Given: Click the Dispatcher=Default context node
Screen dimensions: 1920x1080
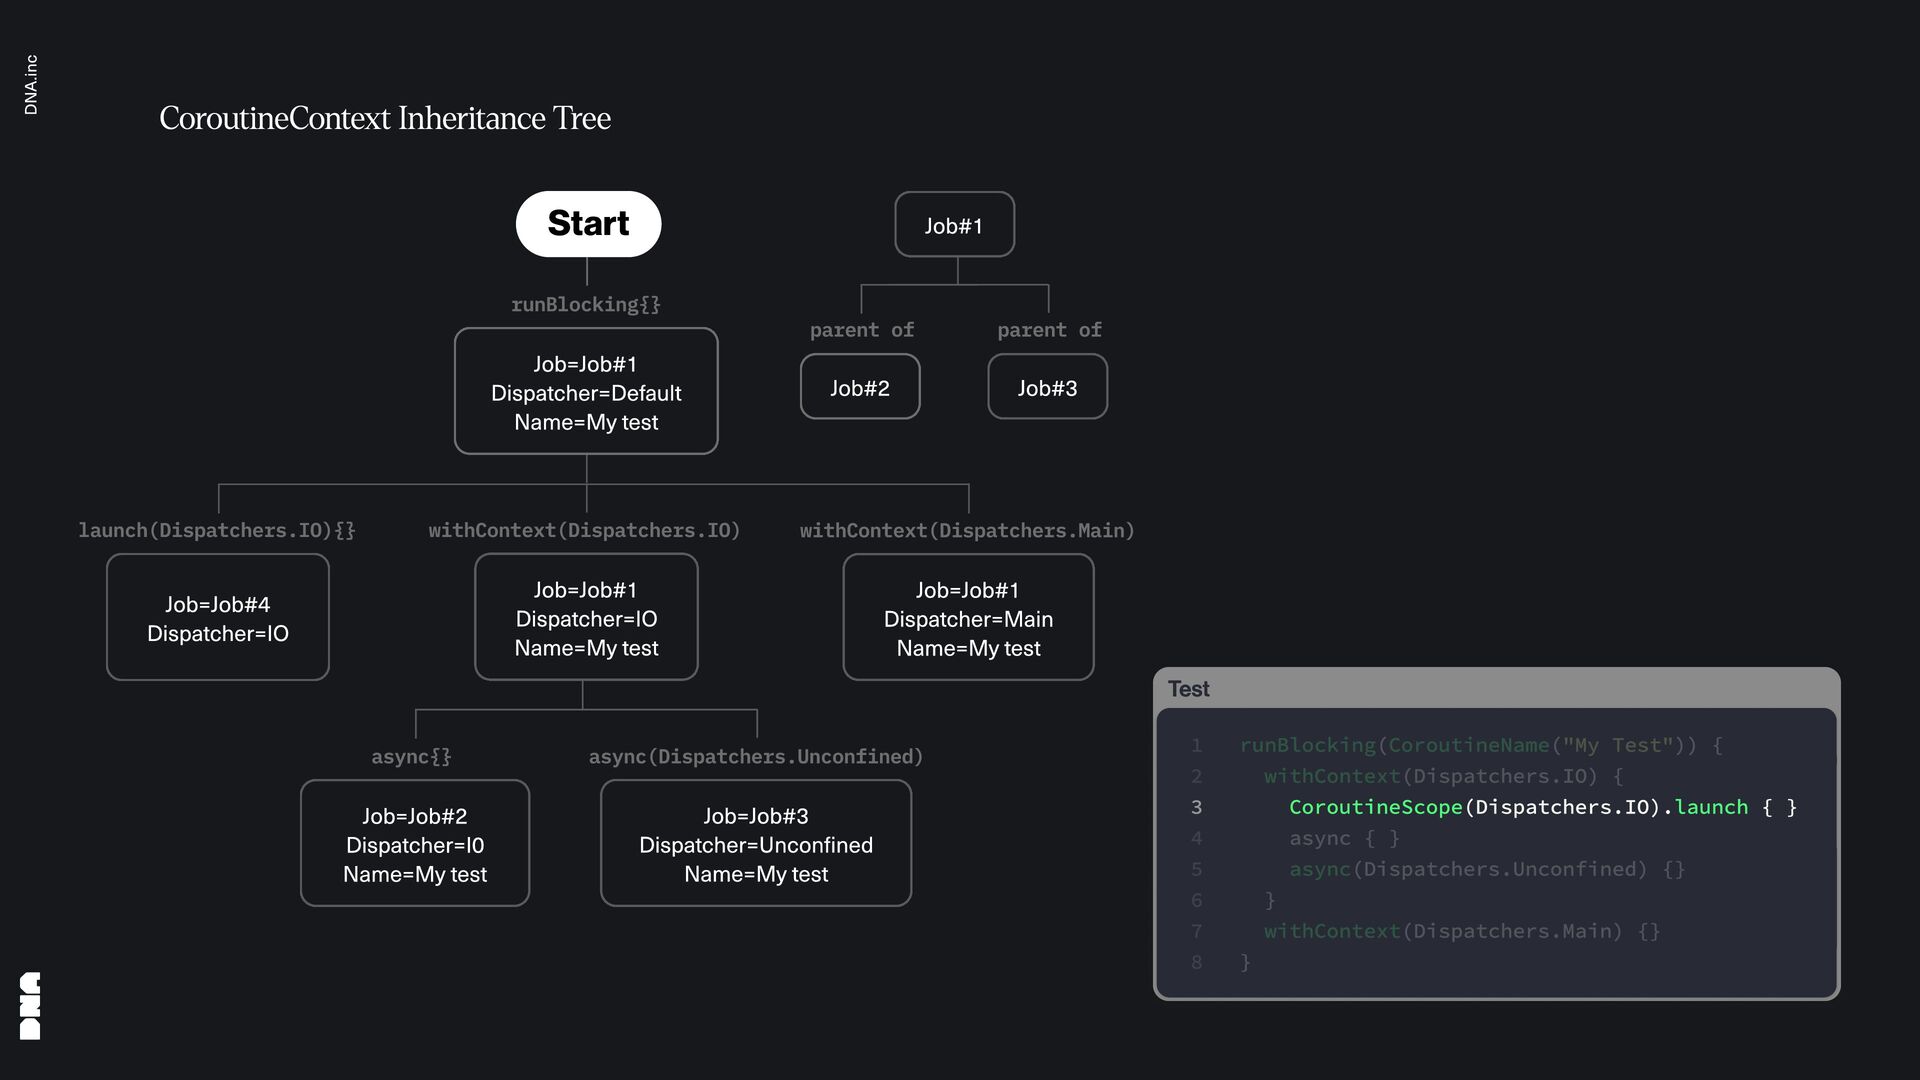Looking at the screenshot, I should 586,392.
